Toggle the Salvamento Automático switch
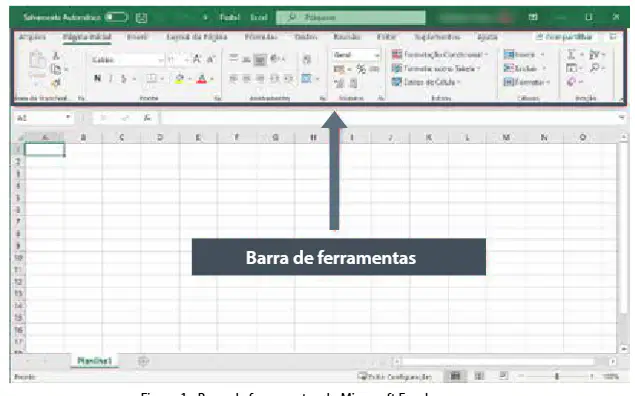 pyautogui.click(x=116, y=17)
